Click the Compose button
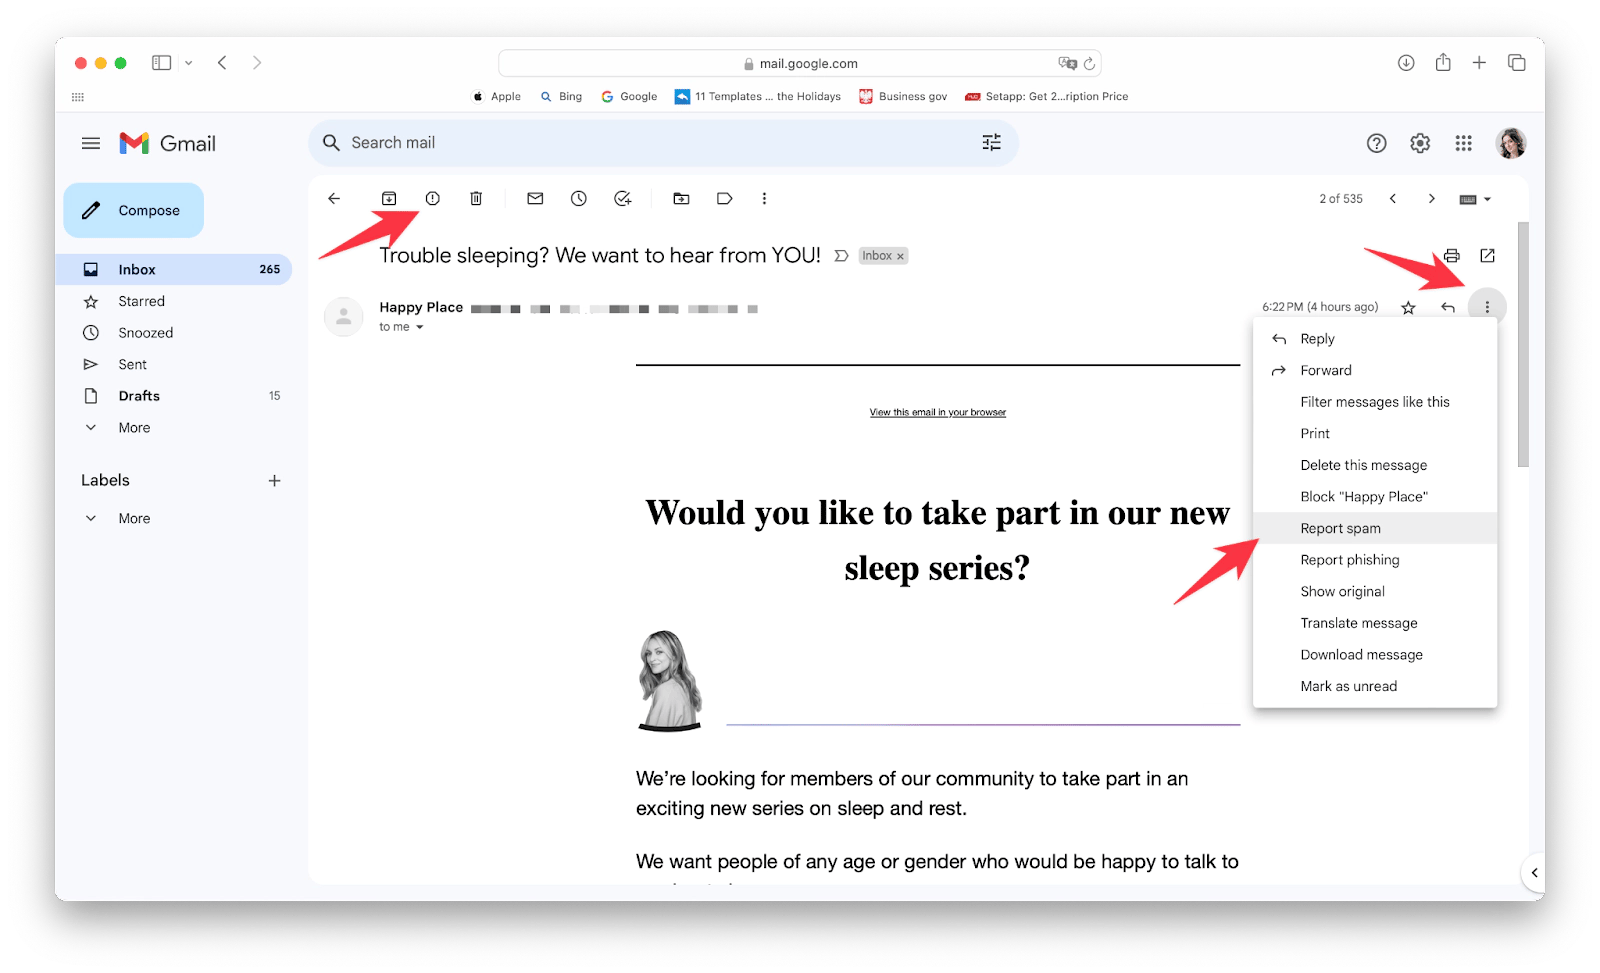This screenshot has width=1600, height=973. click(x=134, y=211)
